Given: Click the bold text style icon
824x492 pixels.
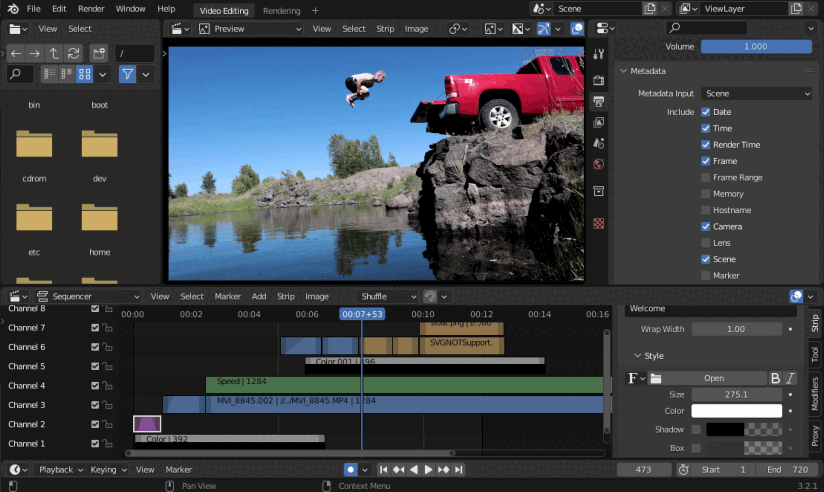Looking at the screenshot, I should coord(775,378).
